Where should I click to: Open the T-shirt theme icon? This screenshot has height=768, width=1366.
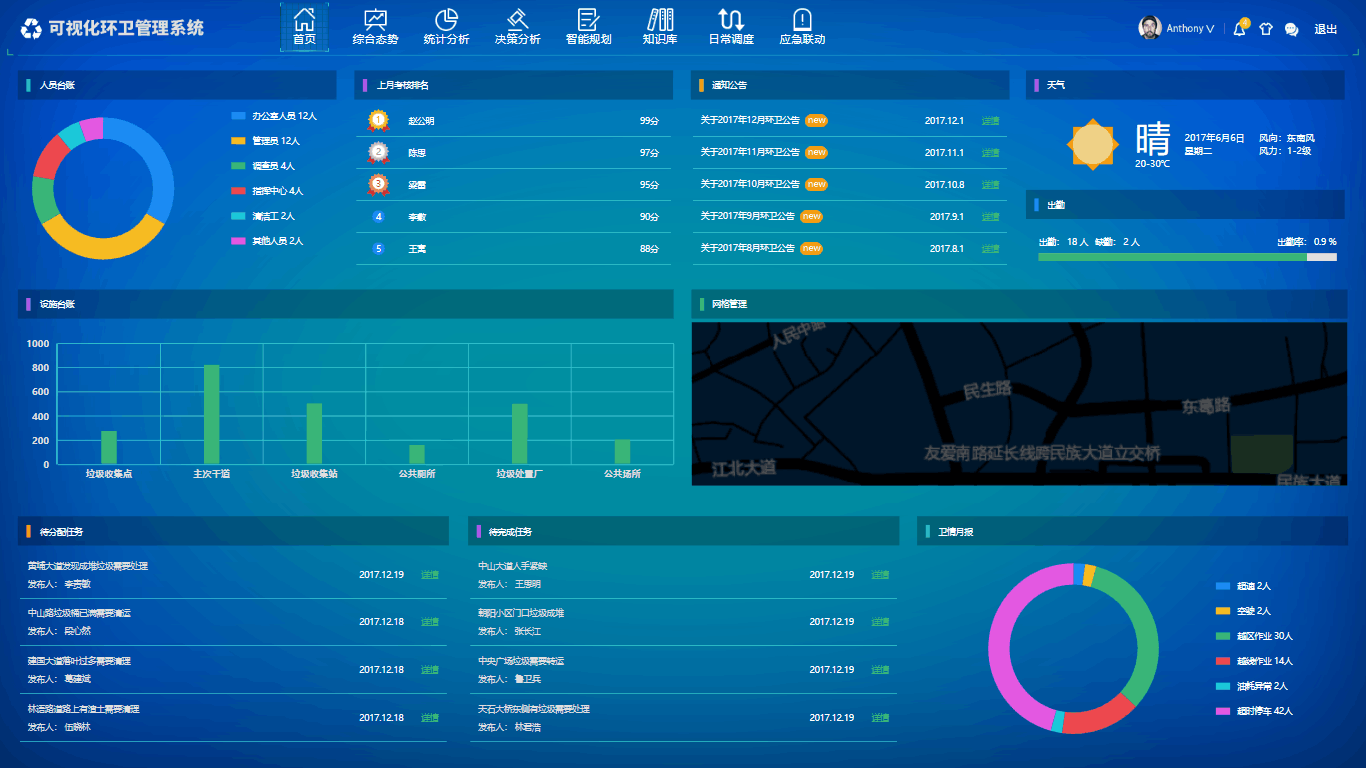1266,29
